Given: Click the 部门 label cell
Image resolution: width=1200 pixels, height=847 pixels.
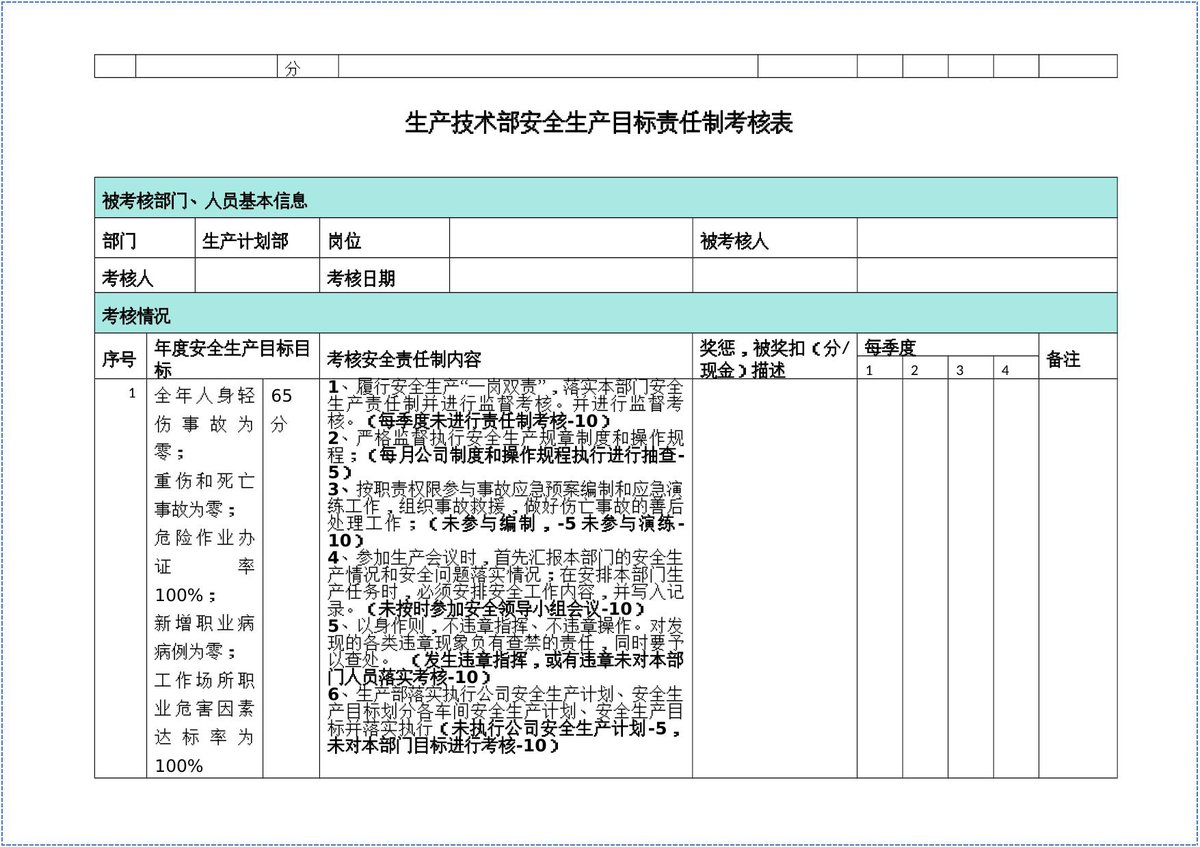Looking at the screenshot, I should 145,239.
